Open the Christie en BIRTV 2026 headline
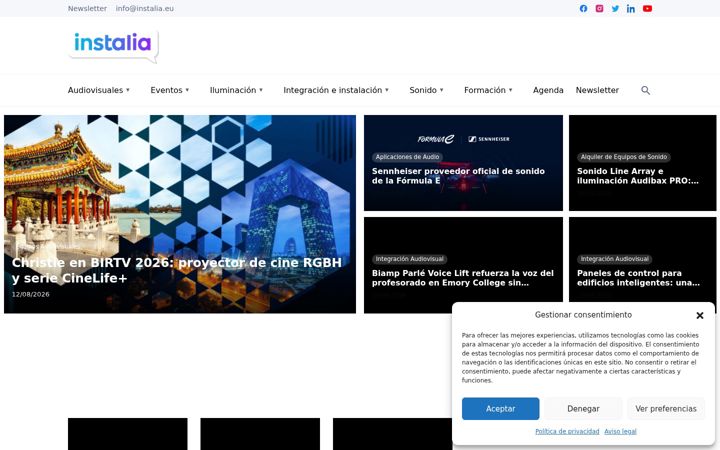720x450 pixels. [177, 270]
